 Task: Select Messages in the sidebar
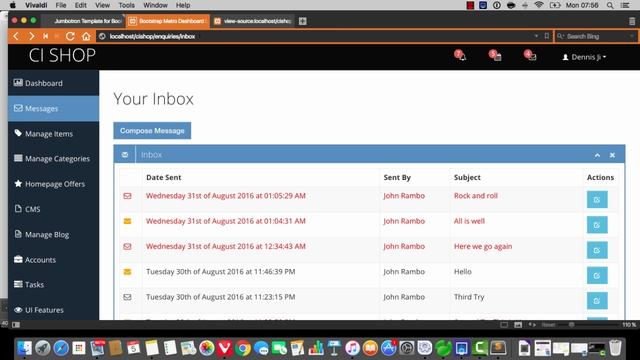click(53, 109)
